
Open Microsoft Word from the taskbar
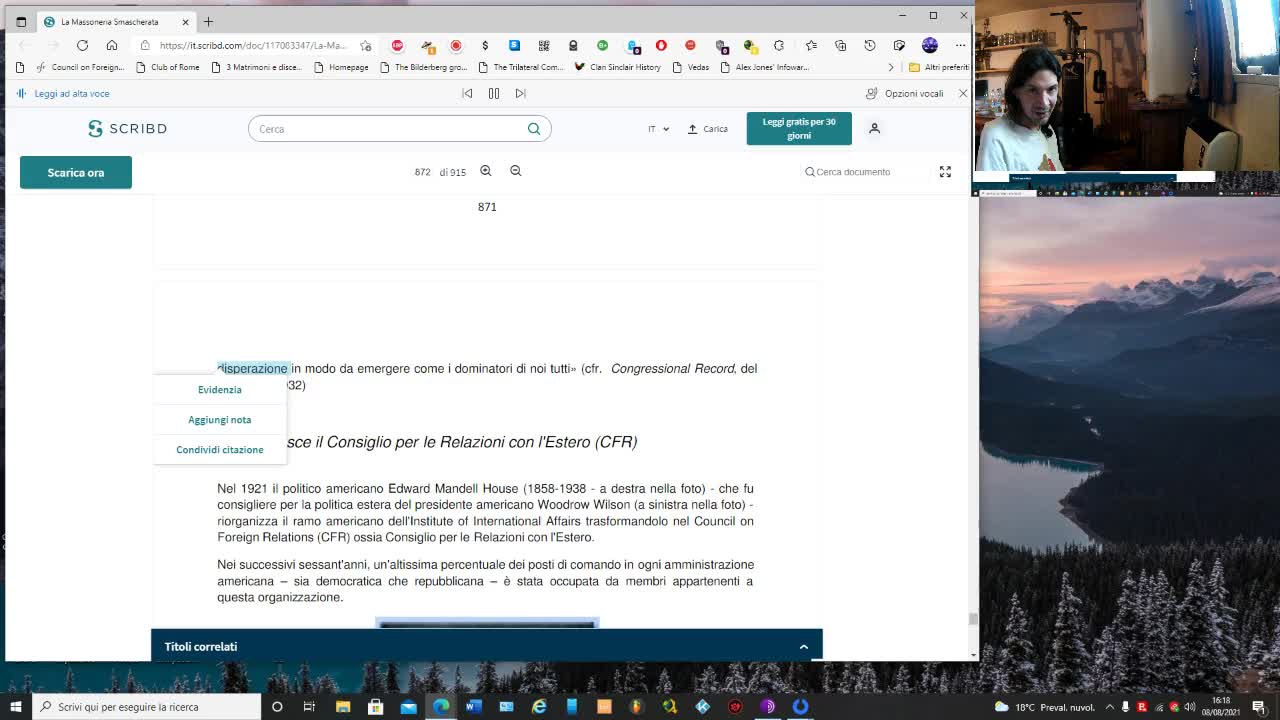coord(474,706)
